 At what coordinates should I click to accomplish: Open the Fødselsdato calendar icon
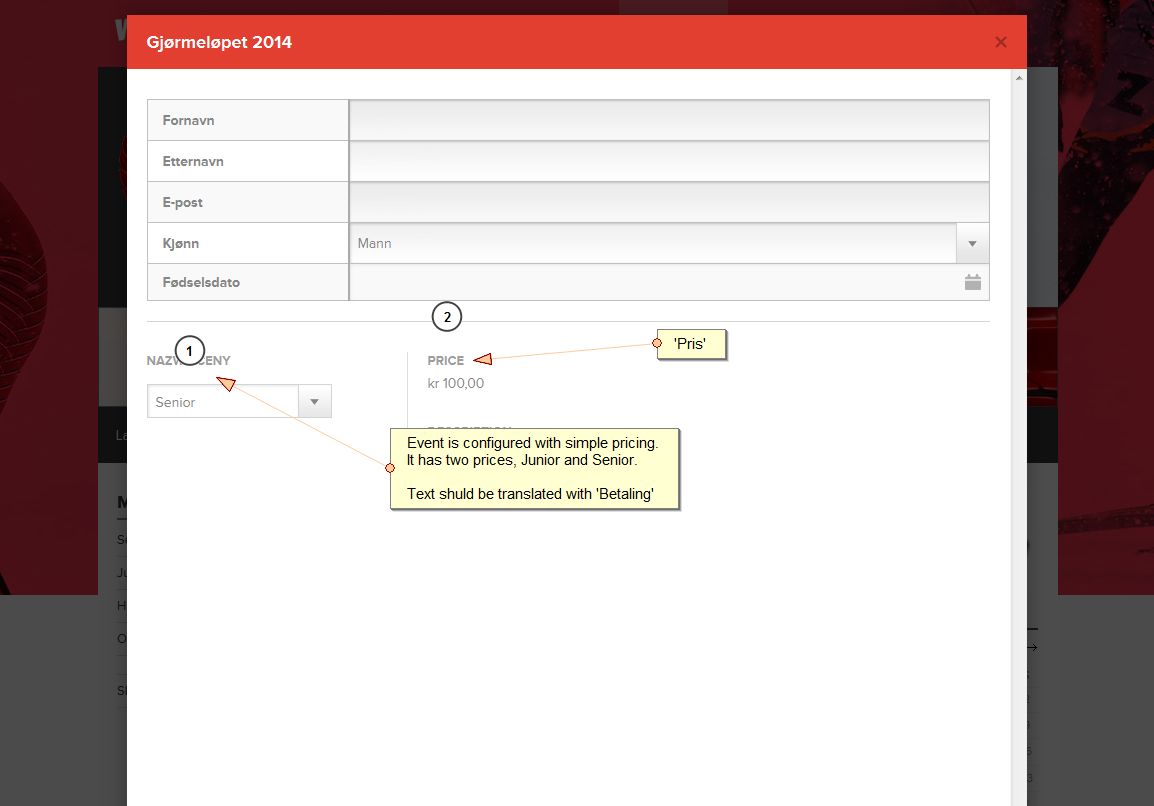point(972,282)
